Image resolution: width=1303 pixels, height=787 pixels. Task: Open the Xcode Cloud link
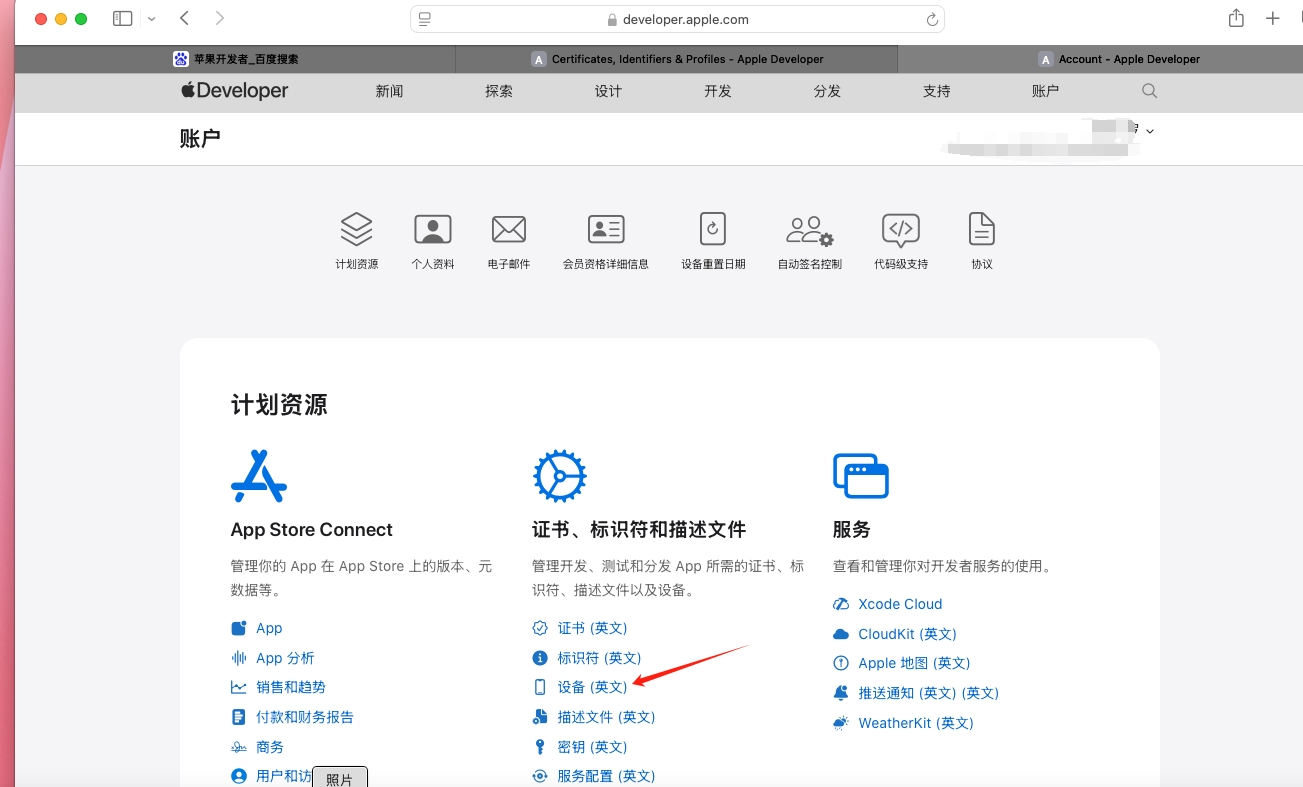(900, 604)
